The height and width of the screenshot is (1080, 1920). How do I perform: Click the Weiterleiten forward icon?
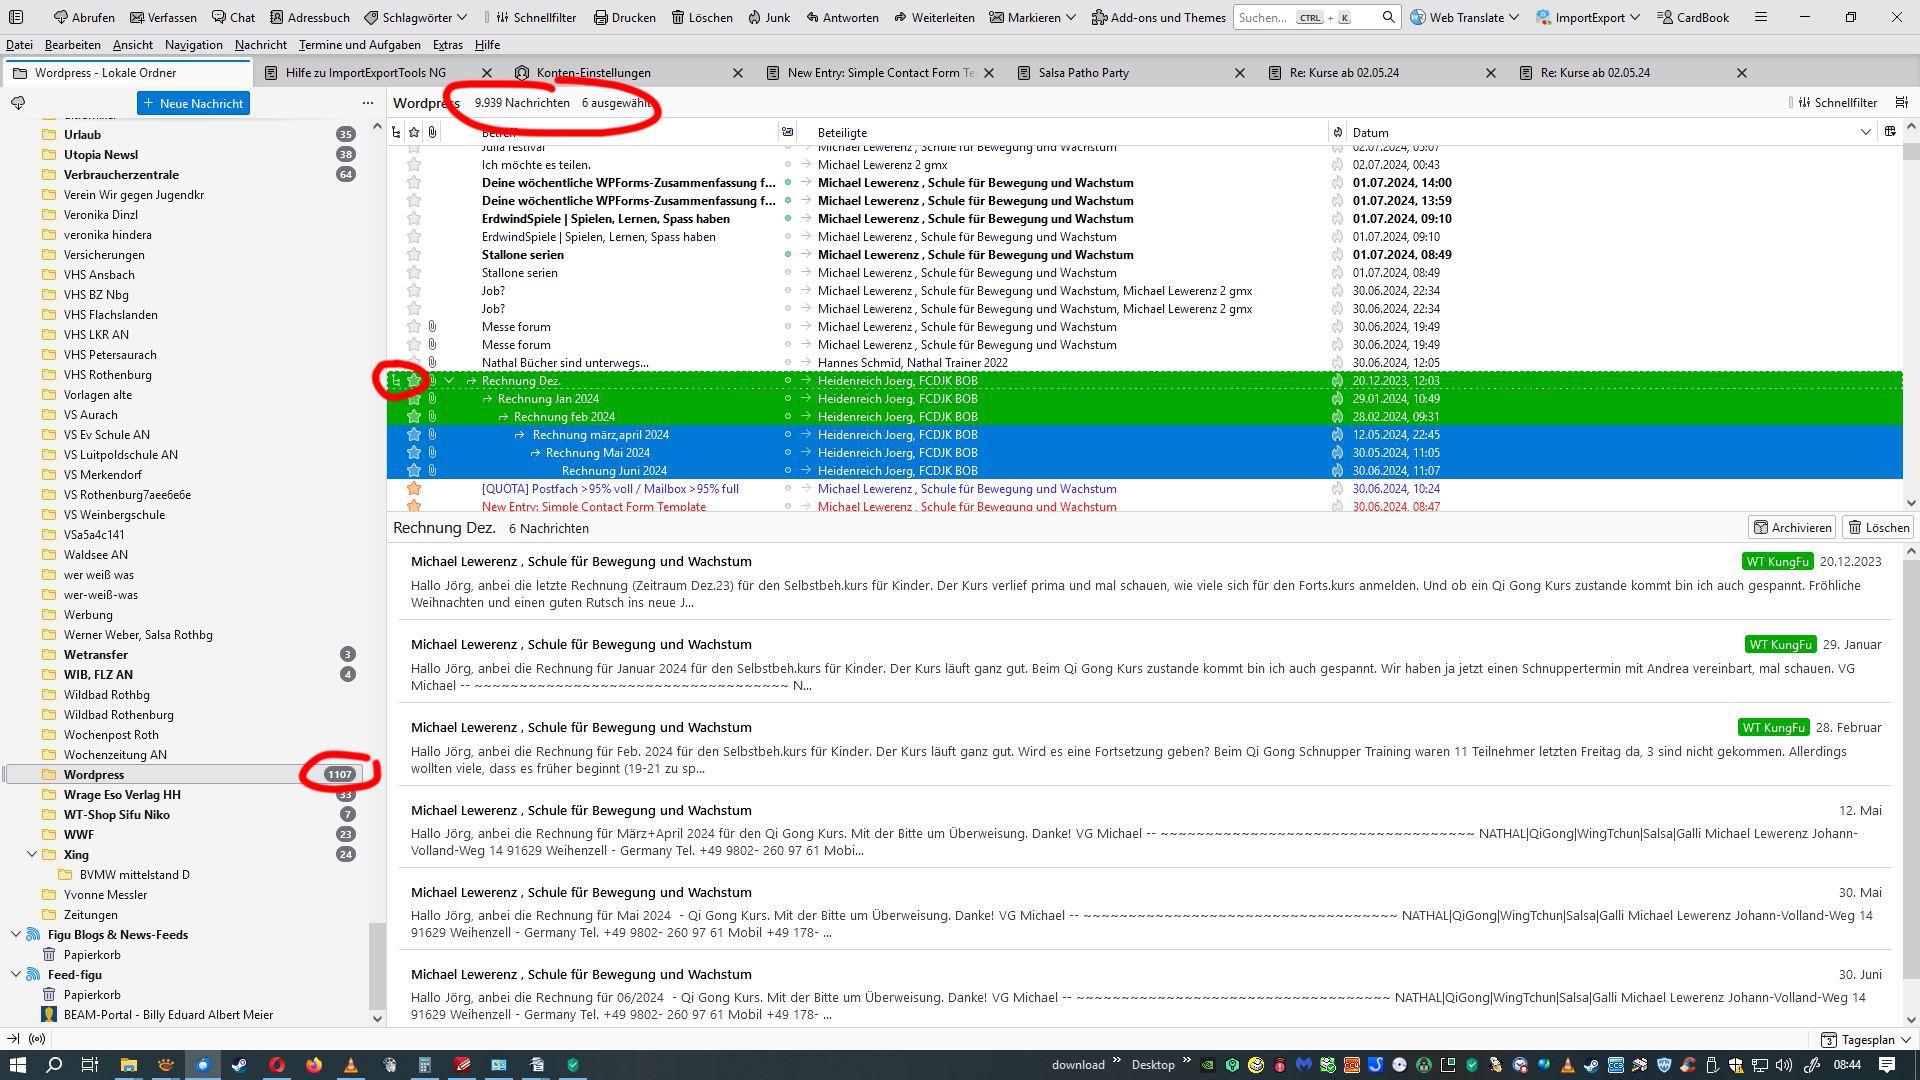click(x=900, y=17)
